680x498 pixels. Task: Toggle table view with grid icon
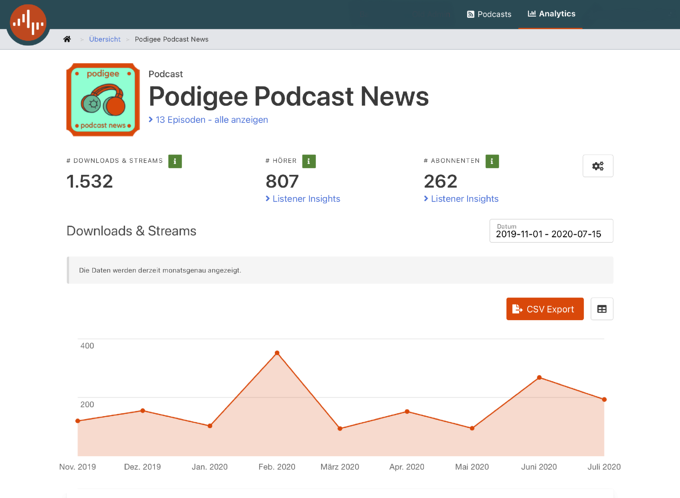(602, 309)
